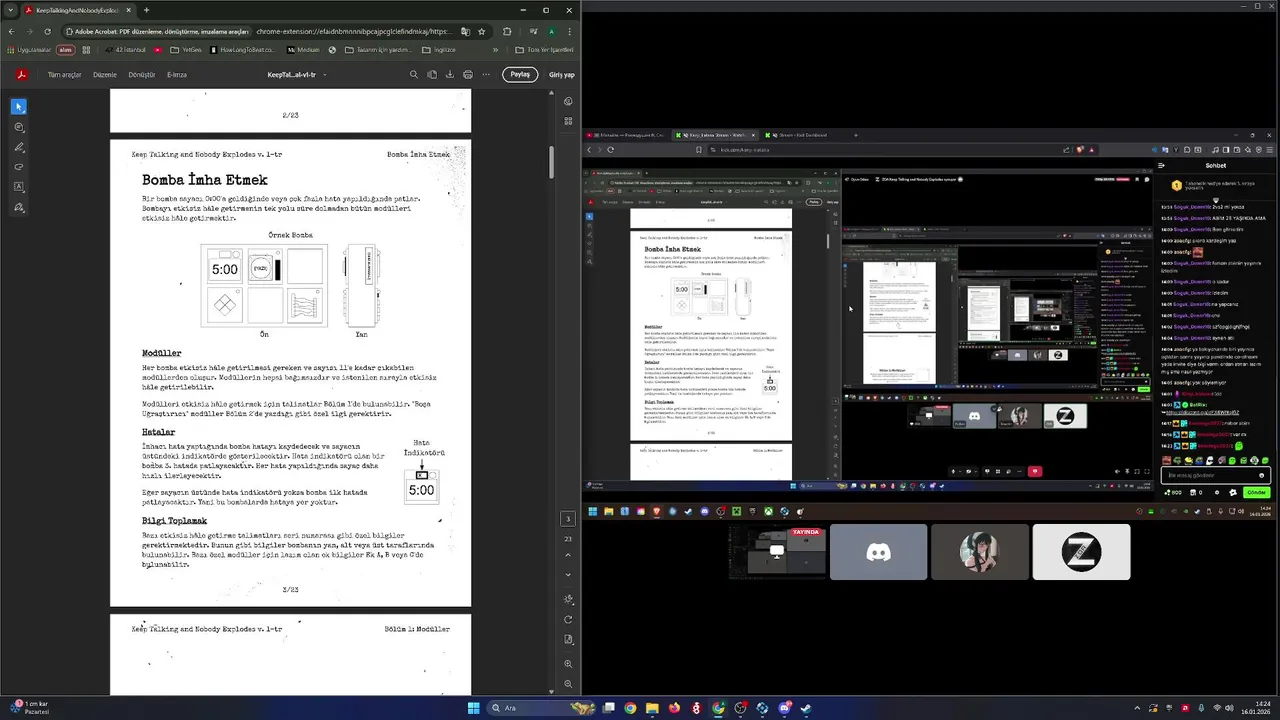Click the PDF vertical scrollbar thumb
The height and width of the screenshot is (720, 1280).
click(551, 162)
